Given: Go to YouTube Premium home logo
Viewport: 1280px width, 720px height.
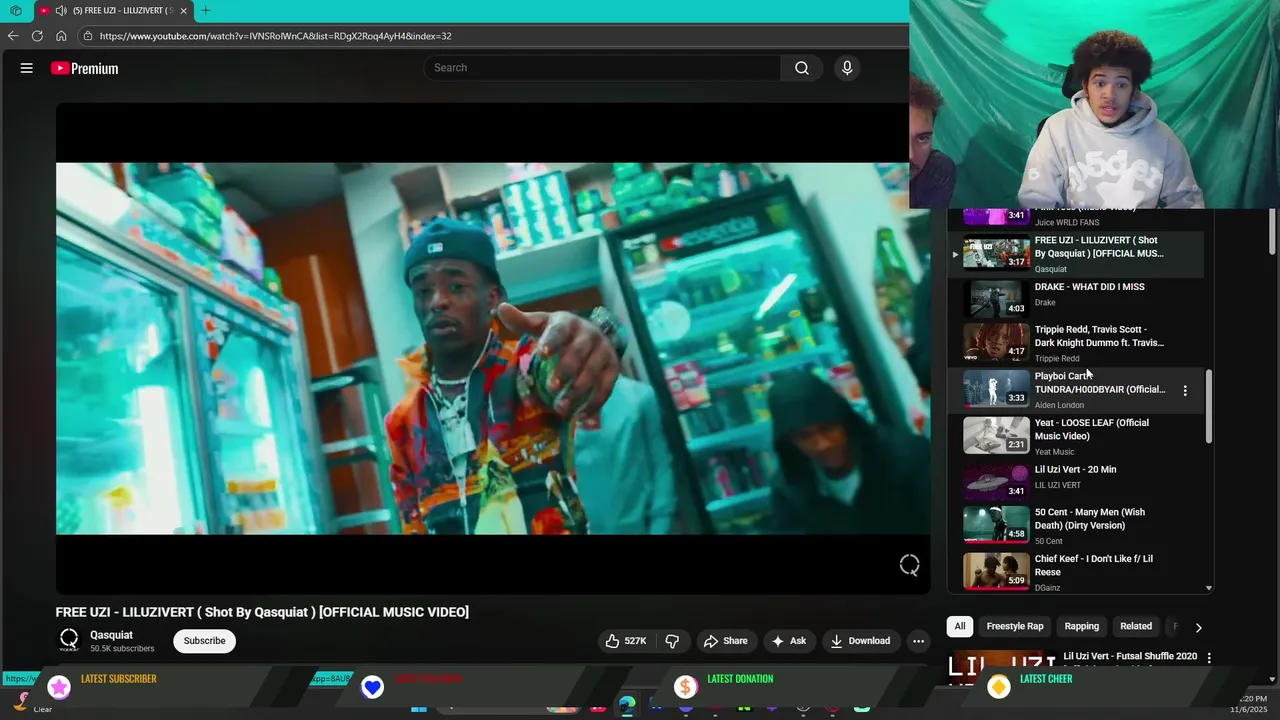Looking at the screenshot, I should point(84,68).
